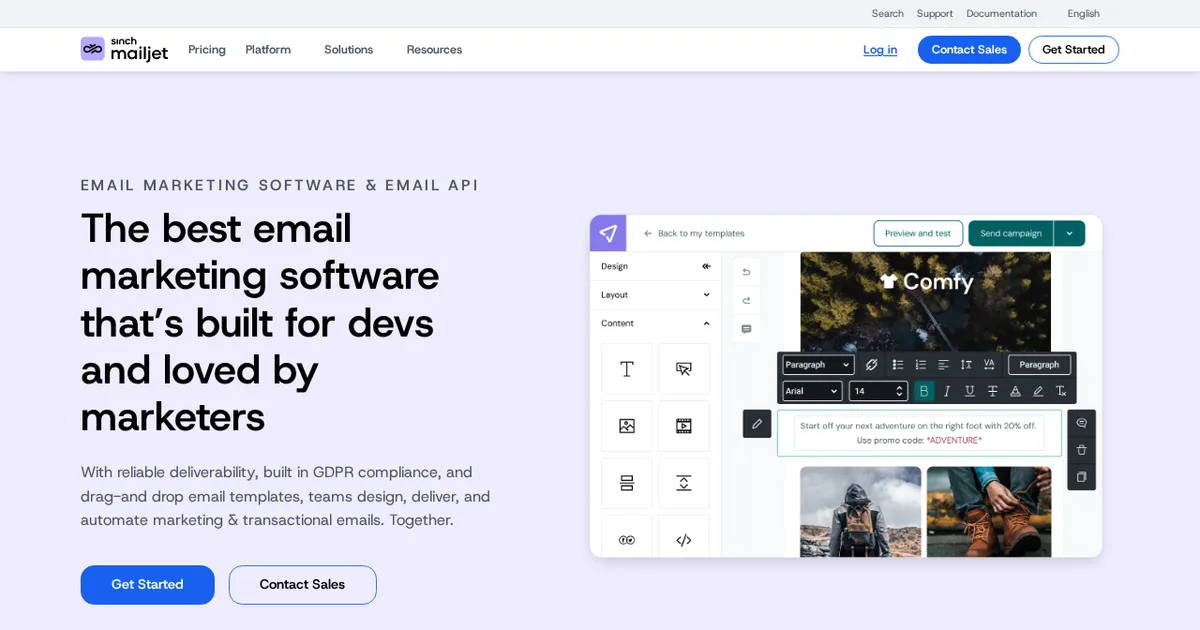Image resolution: width=1200 pixels, height=630 pixels.
Task: Open the text color picker icon
Action: pos(1015,391)
